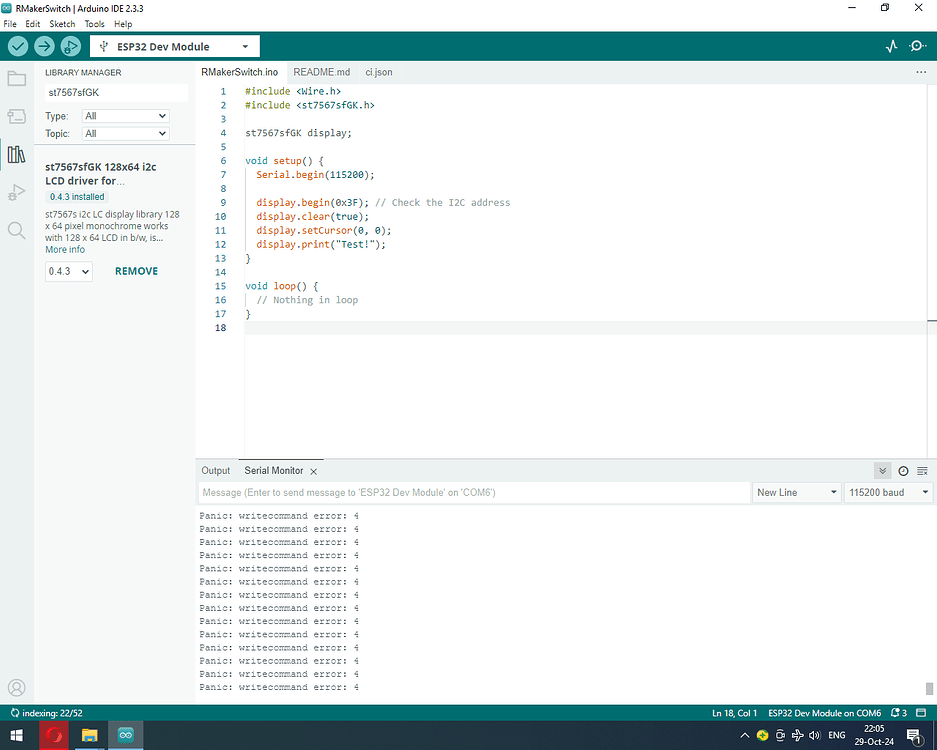Open the Sketchbook folder panel in sidebar
The height and width of the screenshot is (750, 937).
pos(16,79)
